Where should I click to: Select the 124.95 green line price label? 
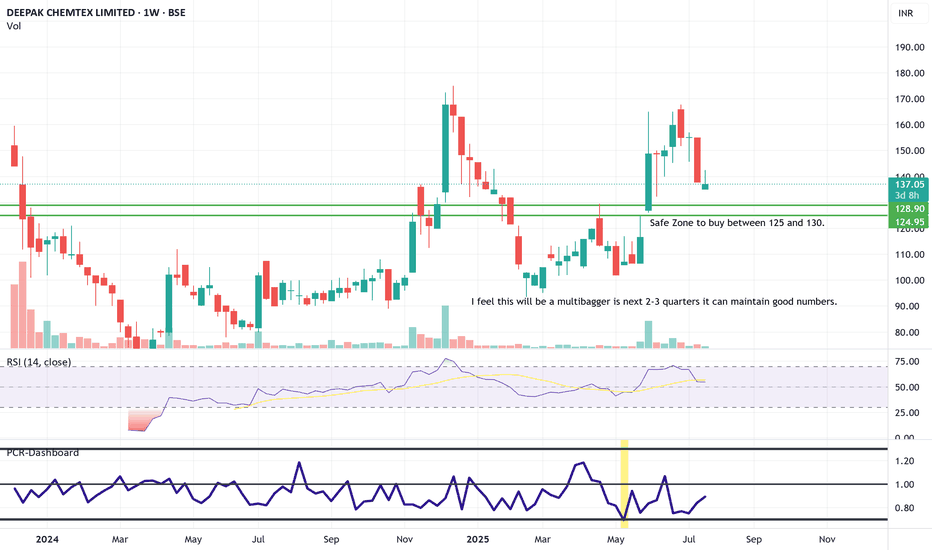click(909, 222)
